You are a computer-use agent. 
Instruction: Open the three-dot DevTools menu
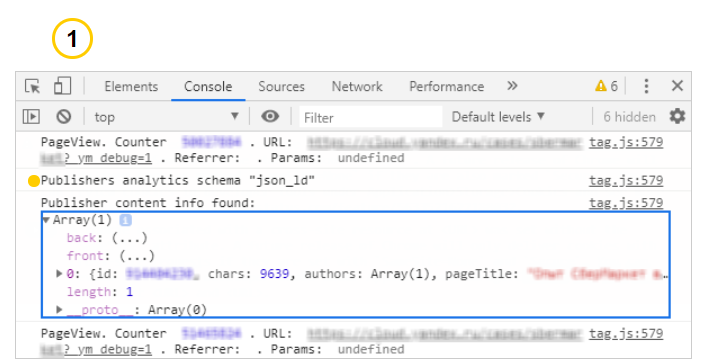(x=646, y=86)
